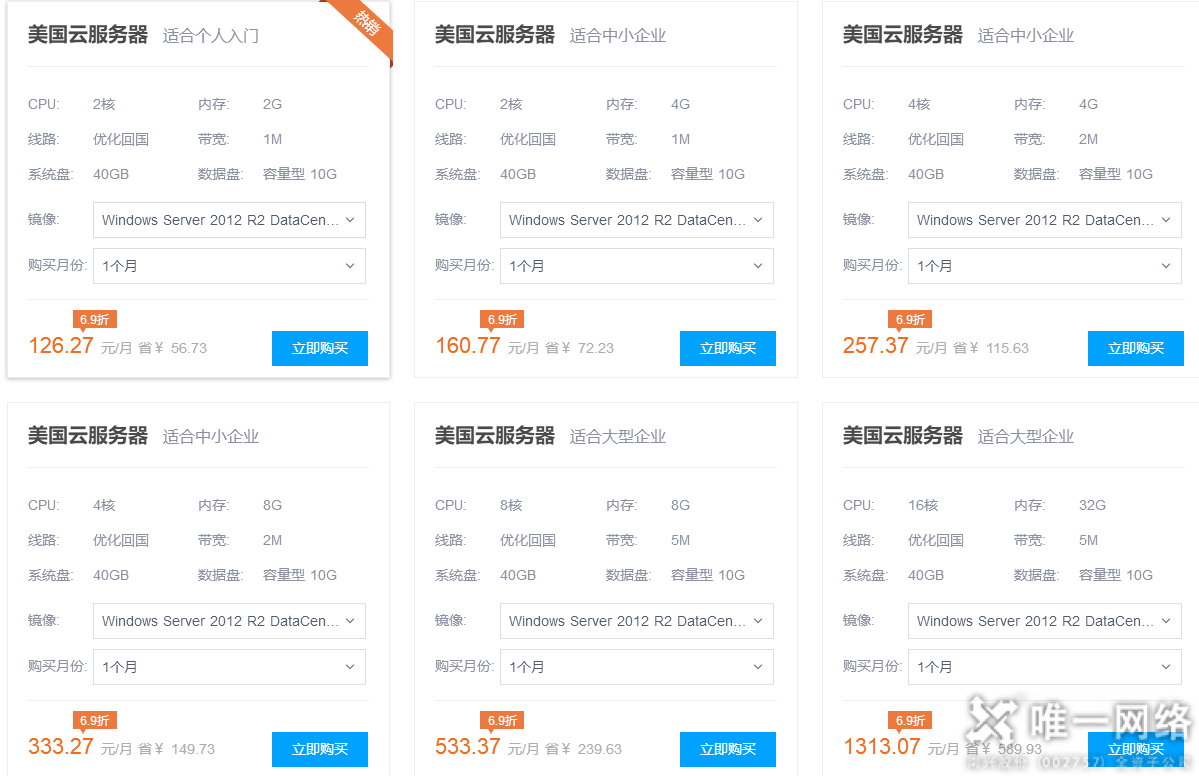The image size is (1199, 776).
Task: Open image dropdown in 1313.07 plan card
Action: [1045, 621]
